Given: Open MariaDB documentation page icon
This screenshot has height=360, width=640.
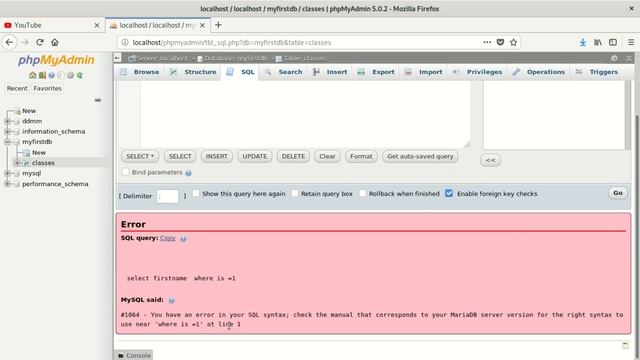Looking at the screenshot, I should coord(61,75).
